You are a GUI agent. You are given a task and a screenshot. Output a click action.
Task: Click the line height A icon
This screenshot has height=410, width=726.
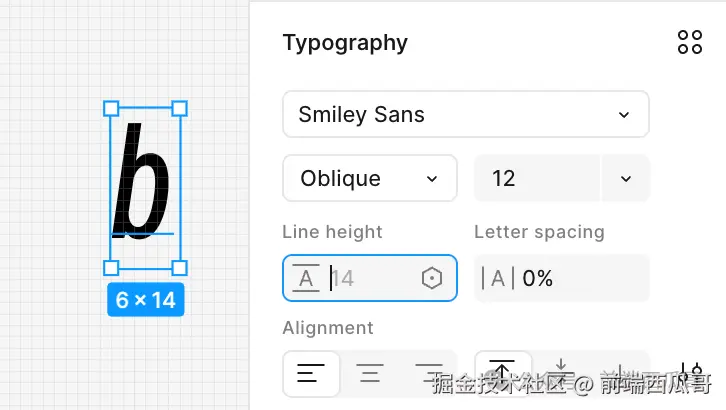tap(306, 278)
